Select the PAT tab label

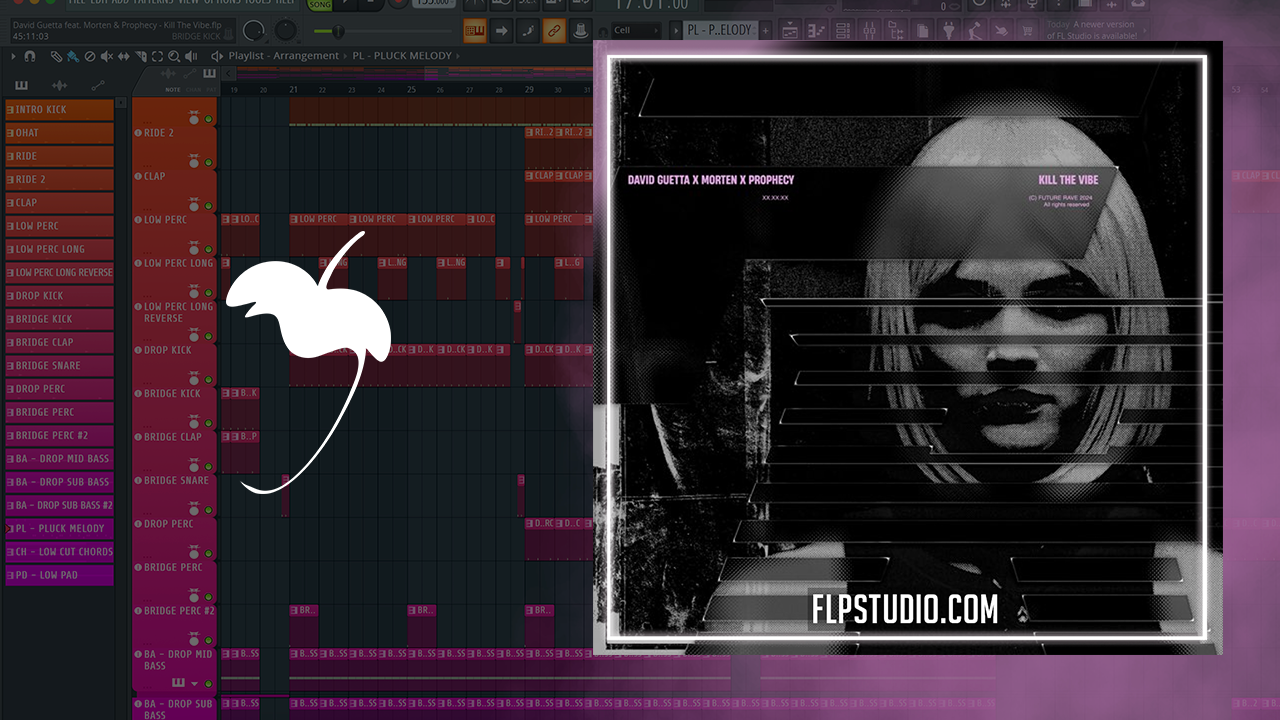click(212, 90)
